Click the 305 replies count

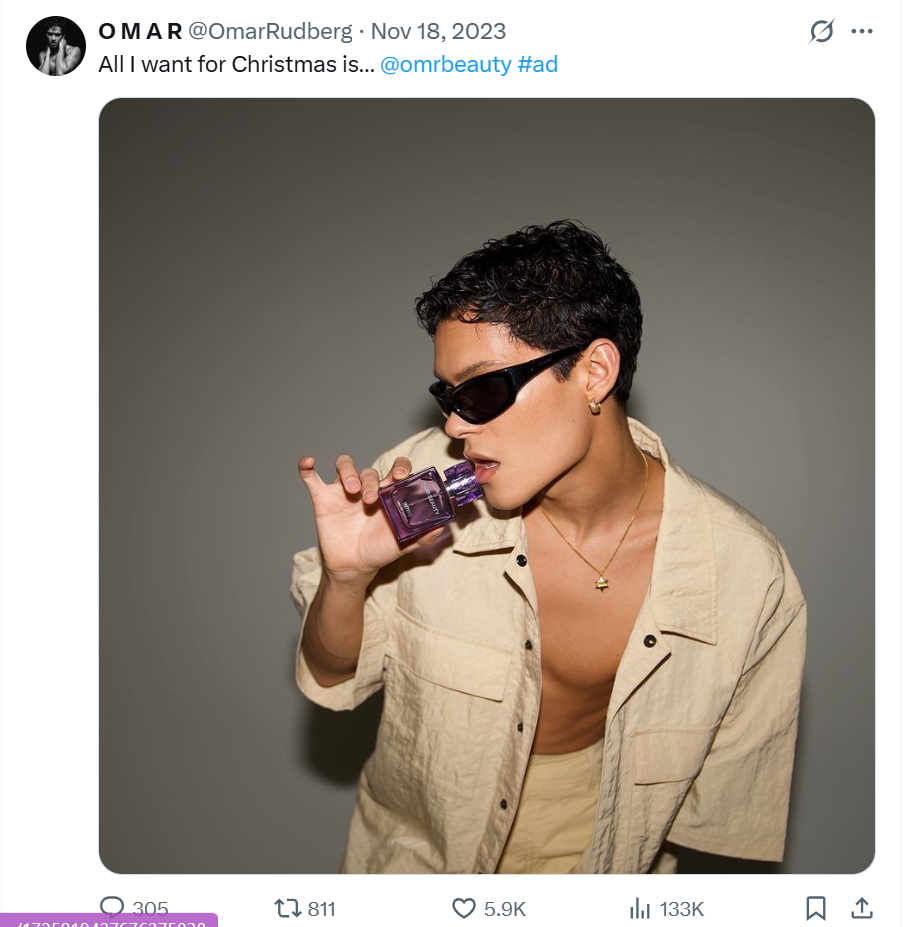[x=150, y=908]
